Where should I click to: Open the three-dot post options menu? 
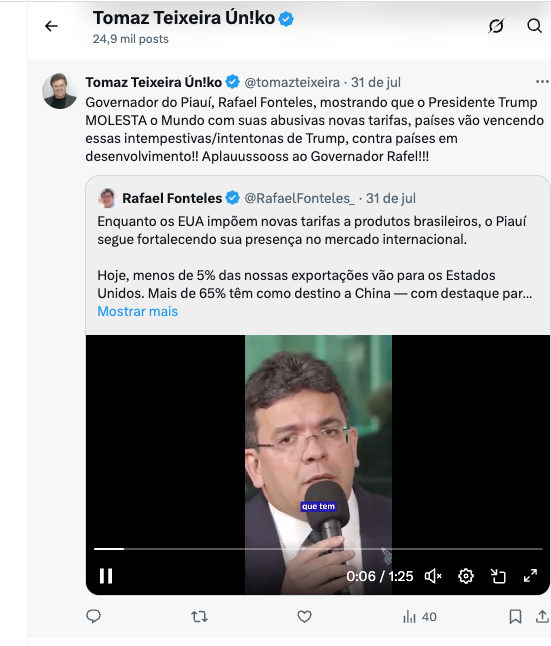(x=542, y=82)
